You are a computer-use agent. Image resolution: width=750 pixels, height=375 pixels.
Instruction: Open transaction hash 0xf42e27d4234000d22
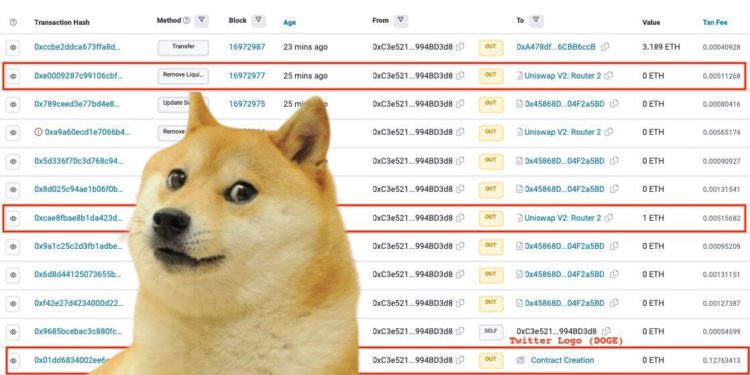pyautogui.click(x=79, y=303)
